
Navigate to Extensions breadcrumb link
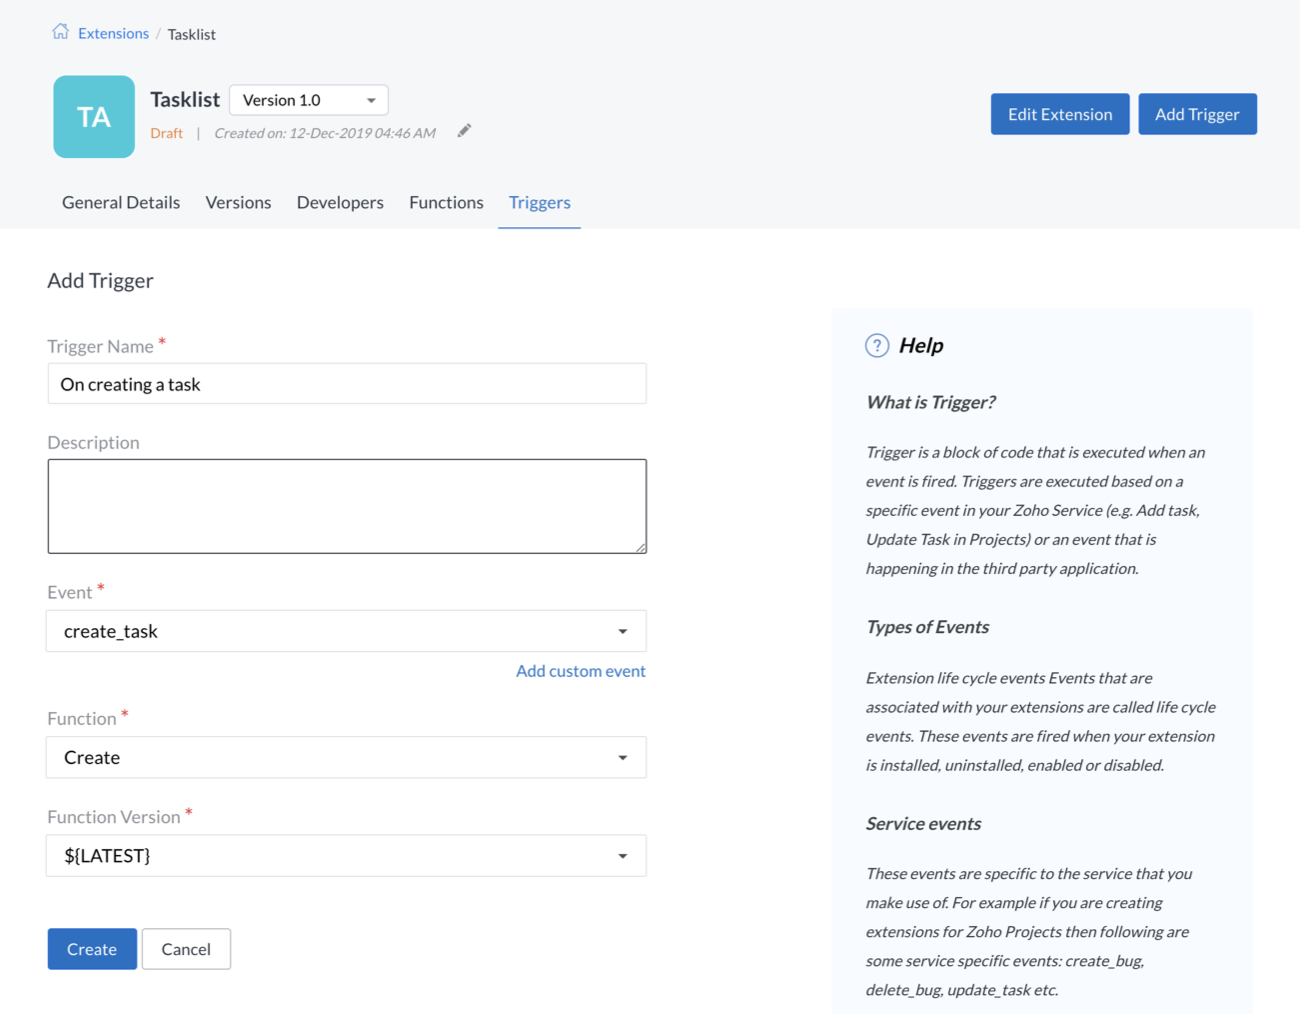[113, 33]
